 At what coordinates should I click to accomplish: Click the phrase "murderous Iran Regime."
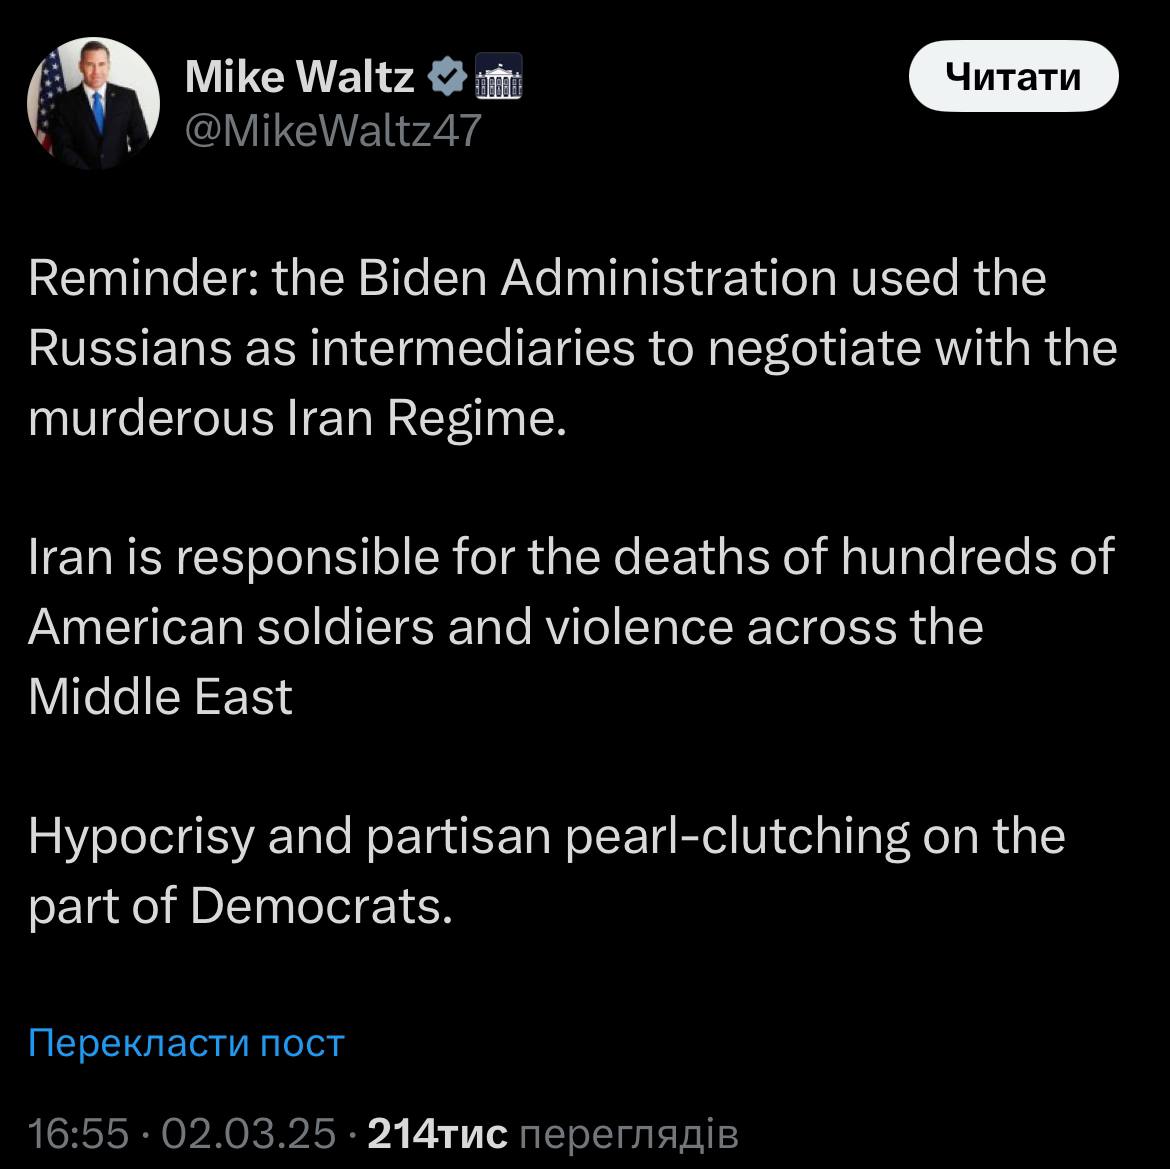click(x=297, y=419)
